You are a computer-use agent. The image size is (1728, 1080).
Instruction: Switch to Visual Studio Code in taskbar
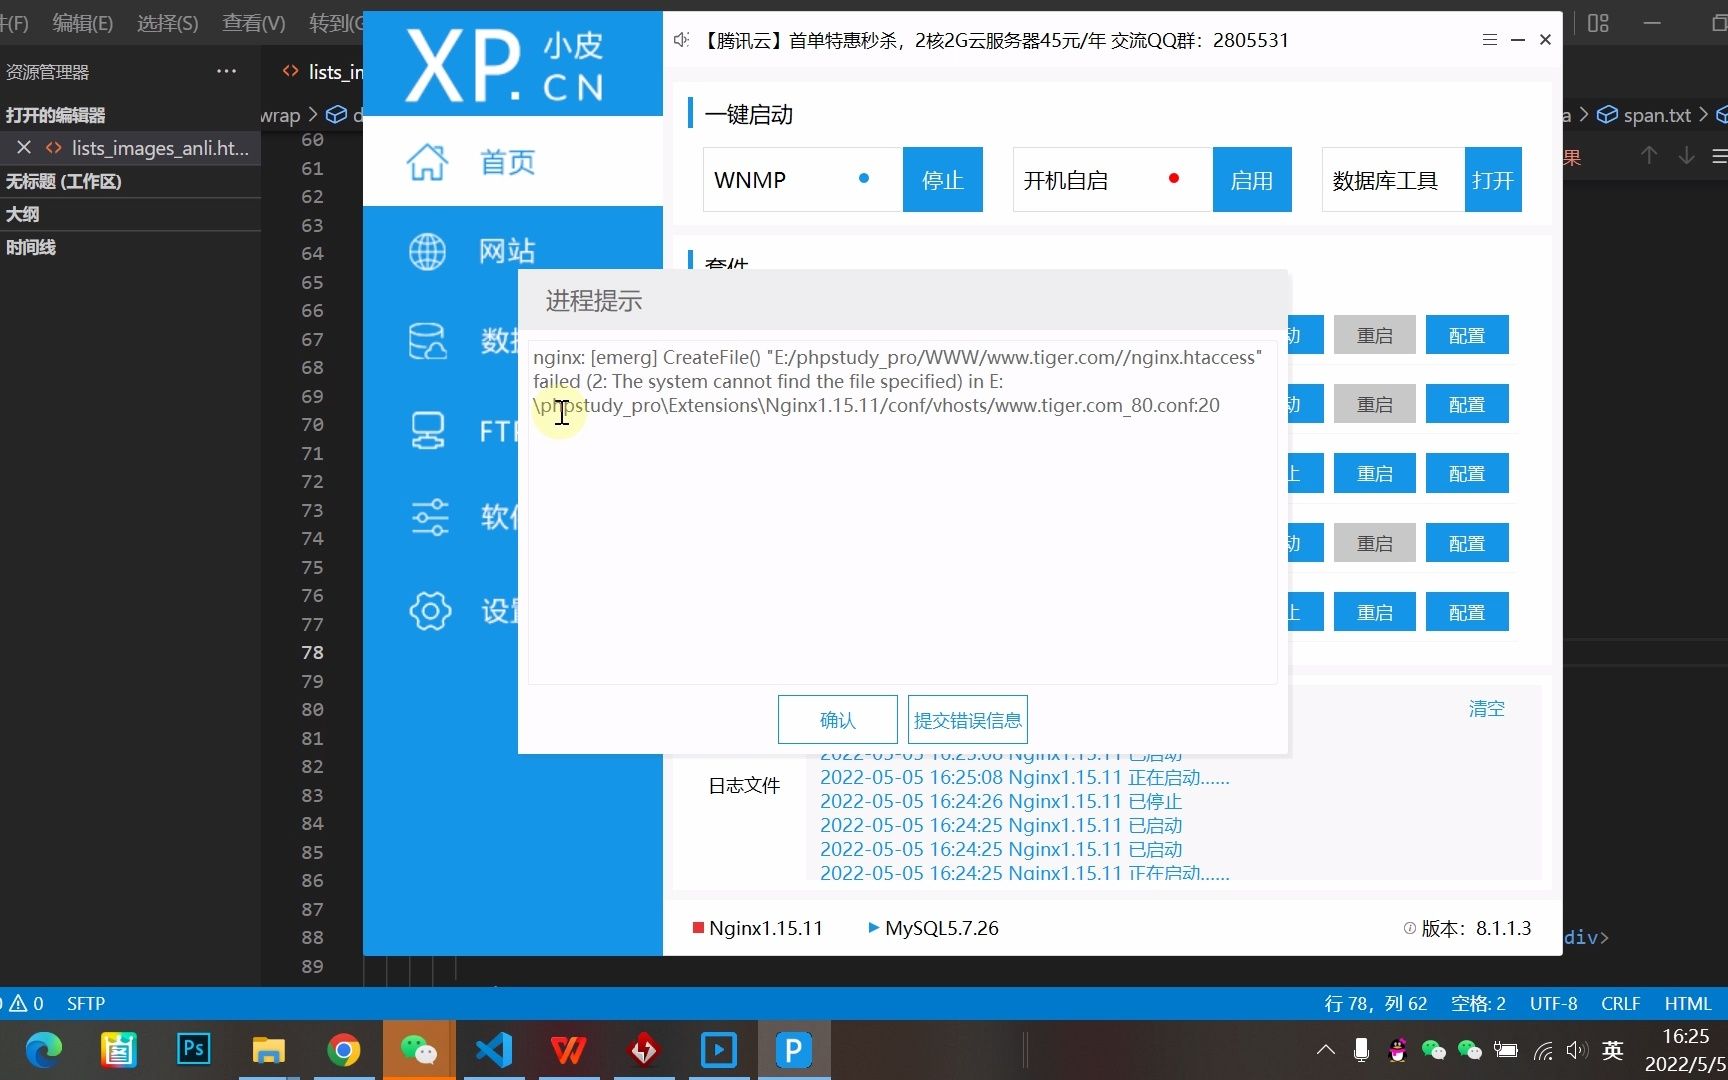pyautogui.click(x=493, y=1050)
